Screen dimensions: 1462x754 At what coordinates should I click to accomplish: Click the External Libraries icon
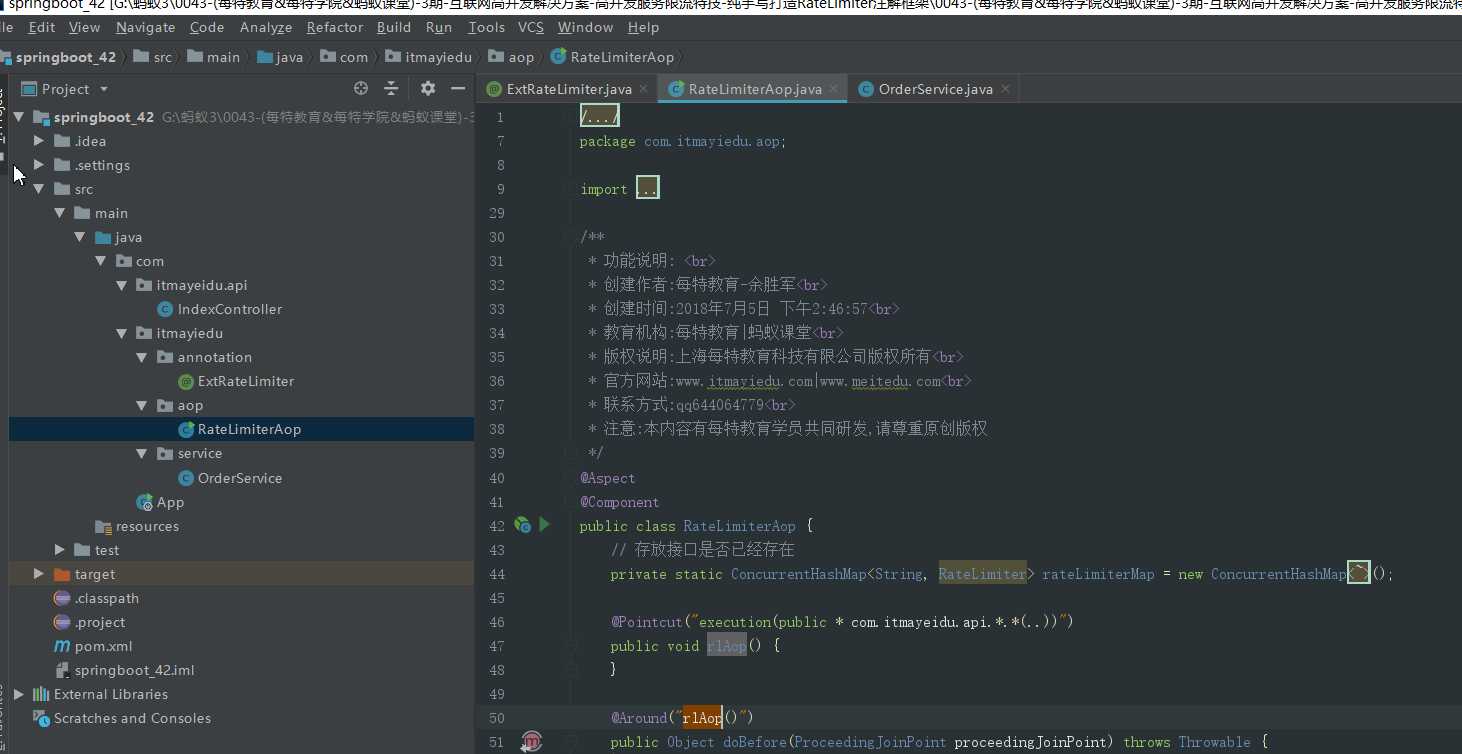tap(41, 694)
